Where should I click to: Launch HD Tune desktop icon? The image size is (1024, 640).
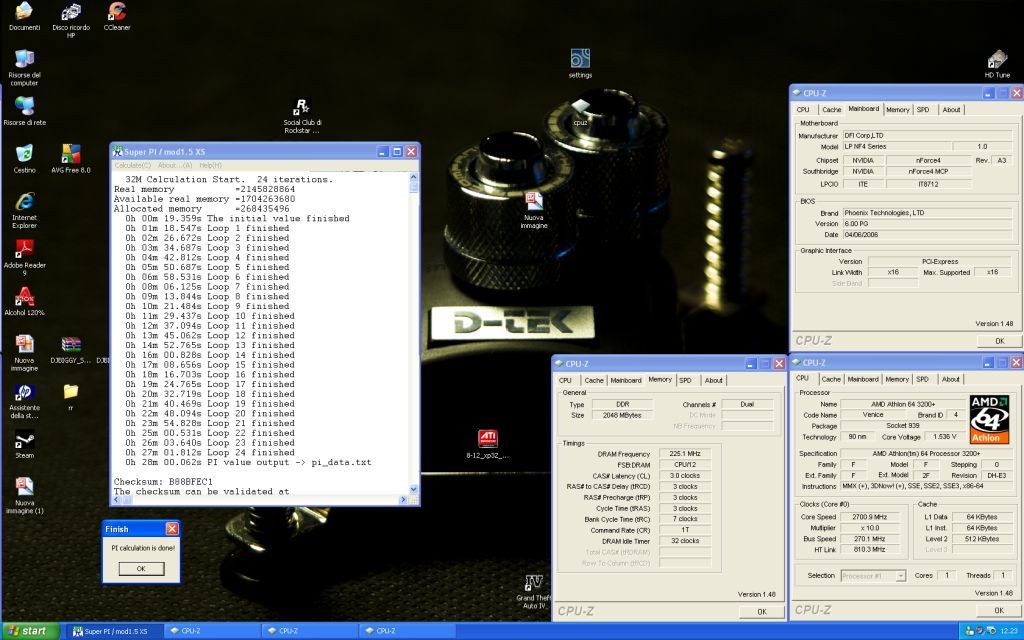pos(997,63)
